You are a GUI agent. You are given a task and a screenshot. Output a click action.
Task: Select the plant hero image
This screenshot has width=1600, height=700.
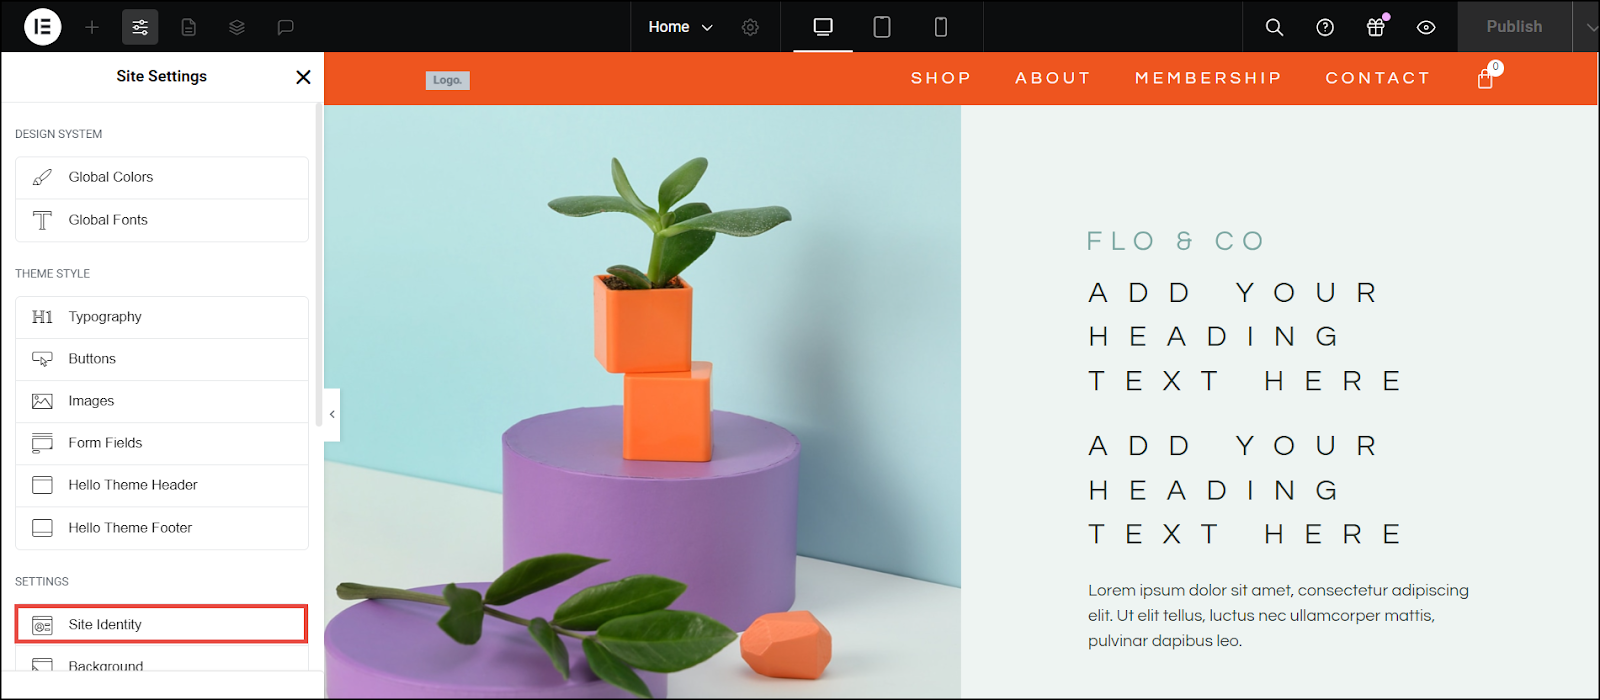pyautogui.click(x=642, y=402)
